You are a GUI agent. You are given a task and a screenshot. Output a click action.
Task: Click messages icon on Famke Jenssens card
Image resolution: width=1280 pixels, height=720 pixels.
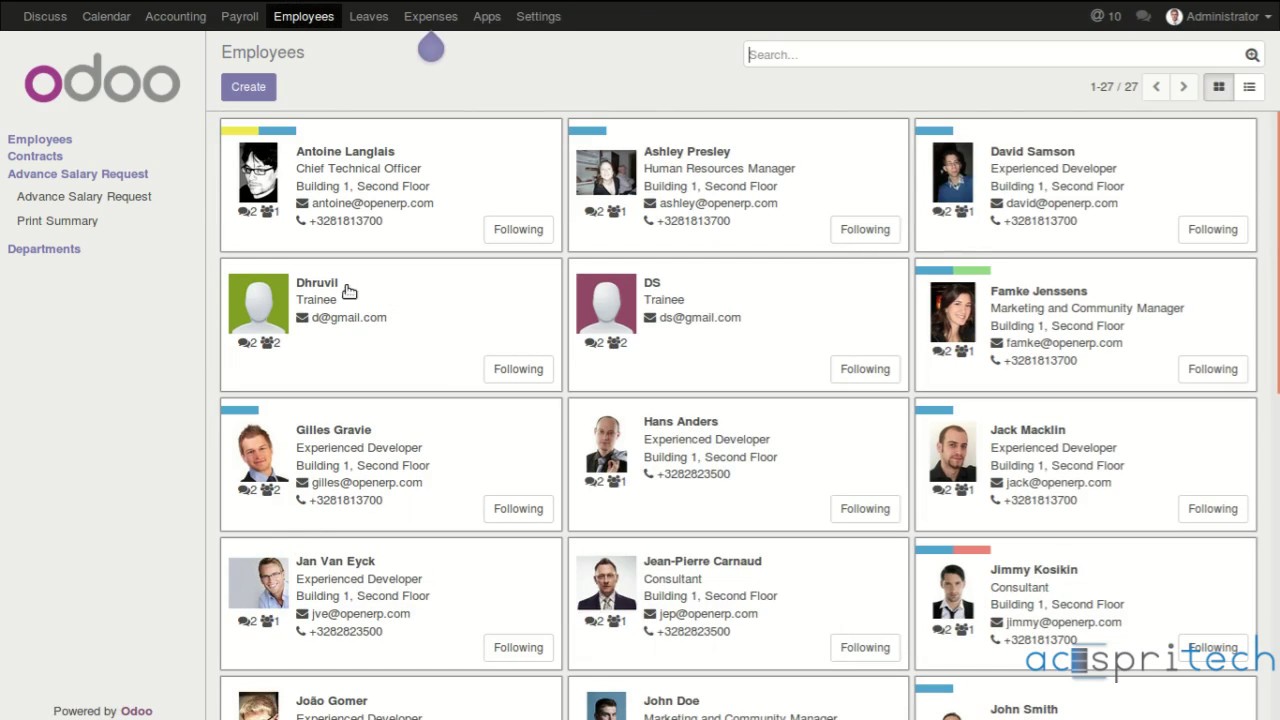coord(942,351)
